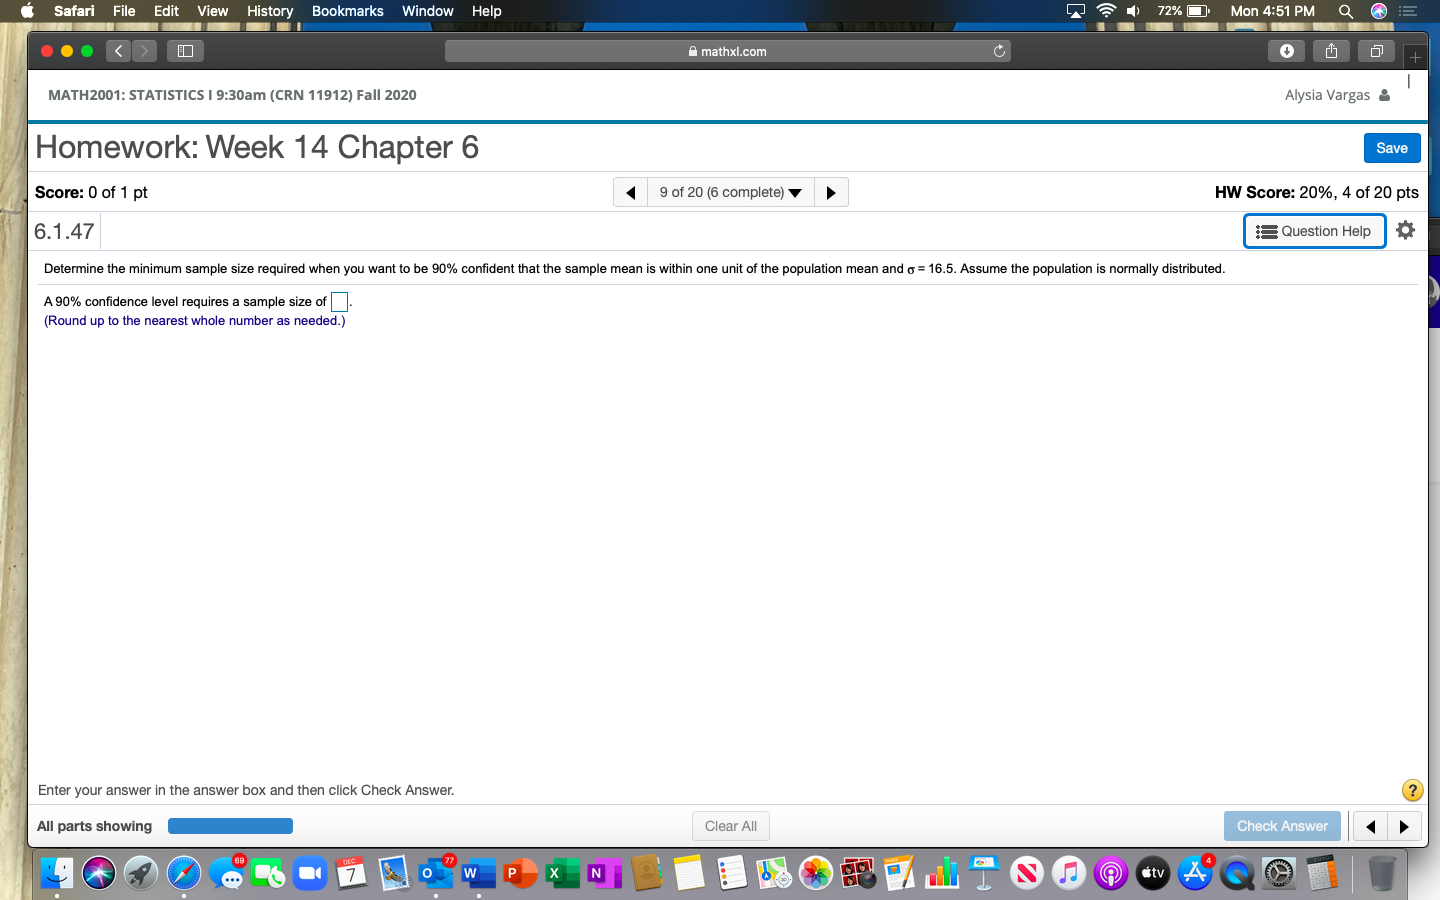
Task: Show Safari downloads
Action: pyautogui.click(x=1287, y=51)
